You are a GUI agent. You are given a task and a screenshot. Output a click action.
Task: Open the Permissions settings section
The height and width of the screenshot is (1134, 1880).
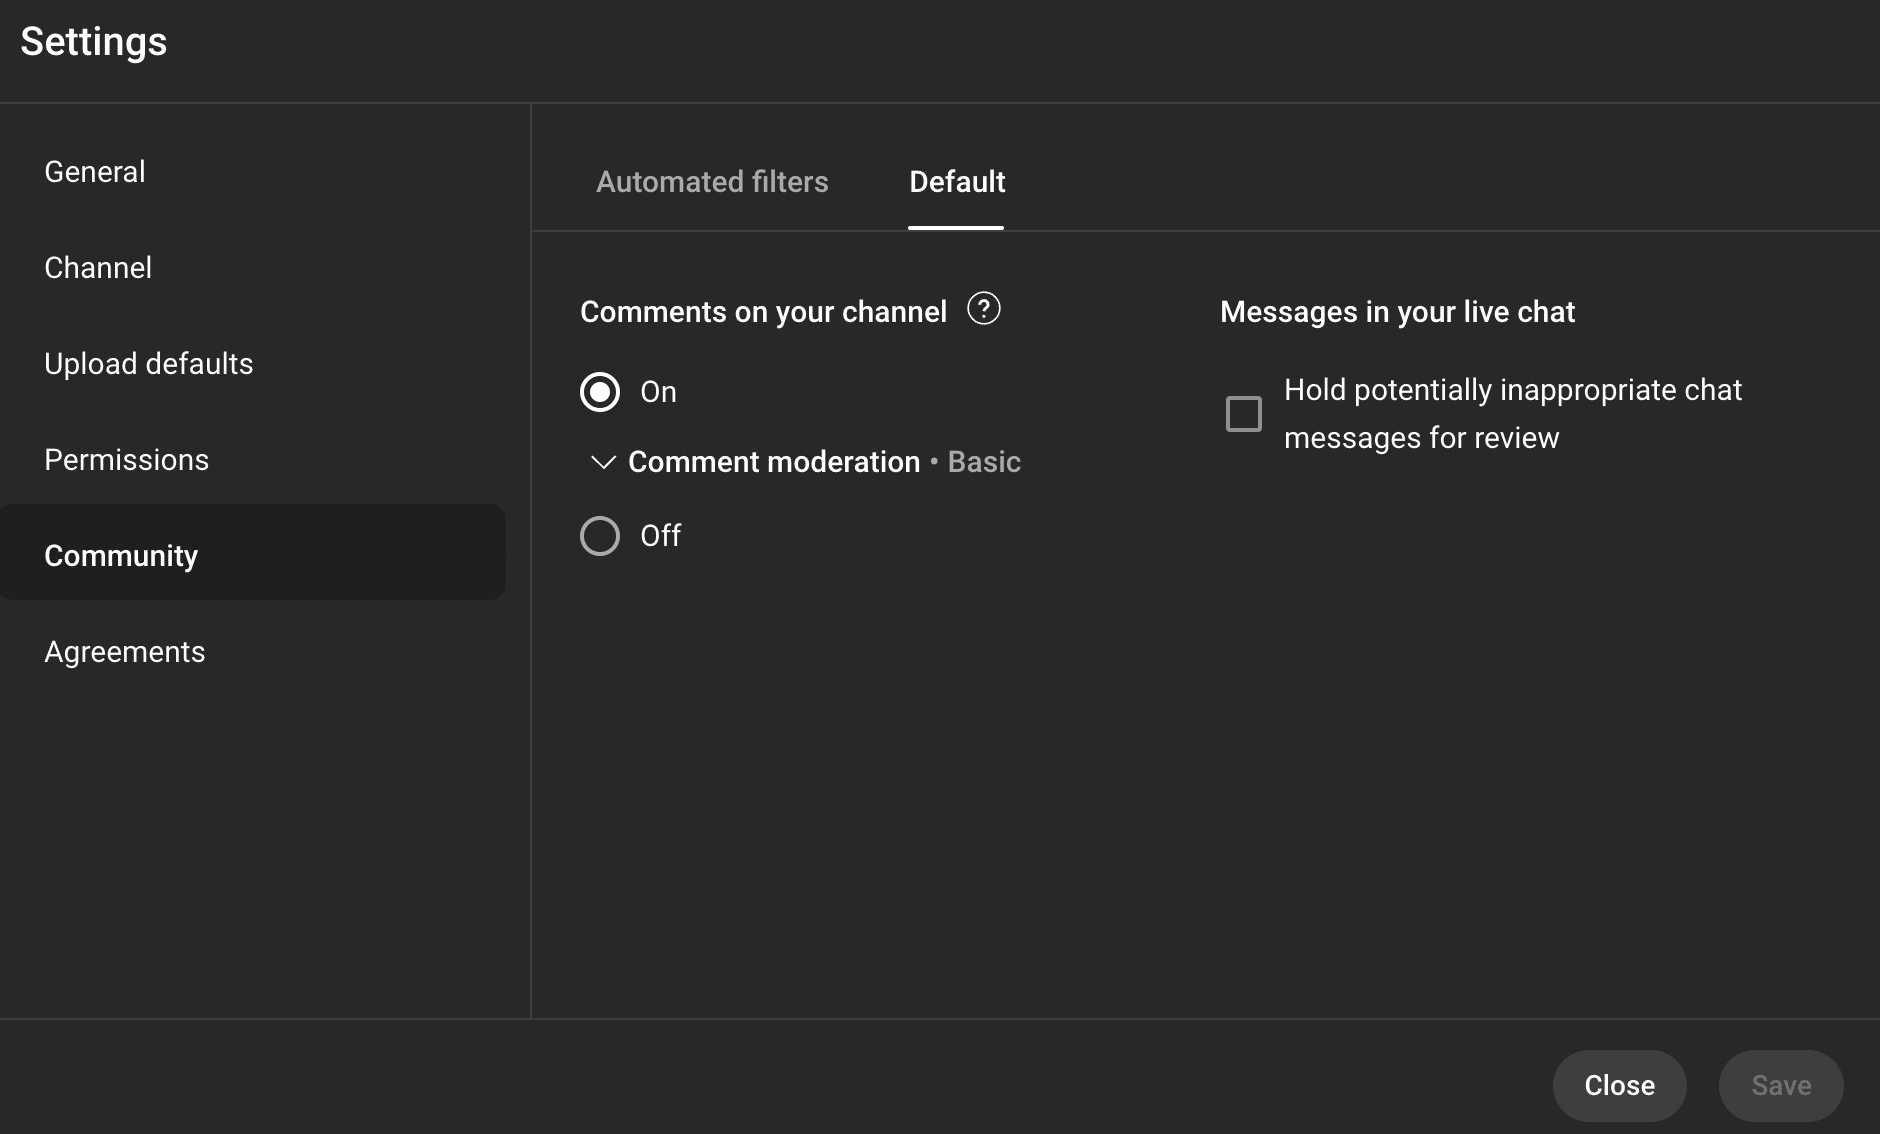point(127,460)
